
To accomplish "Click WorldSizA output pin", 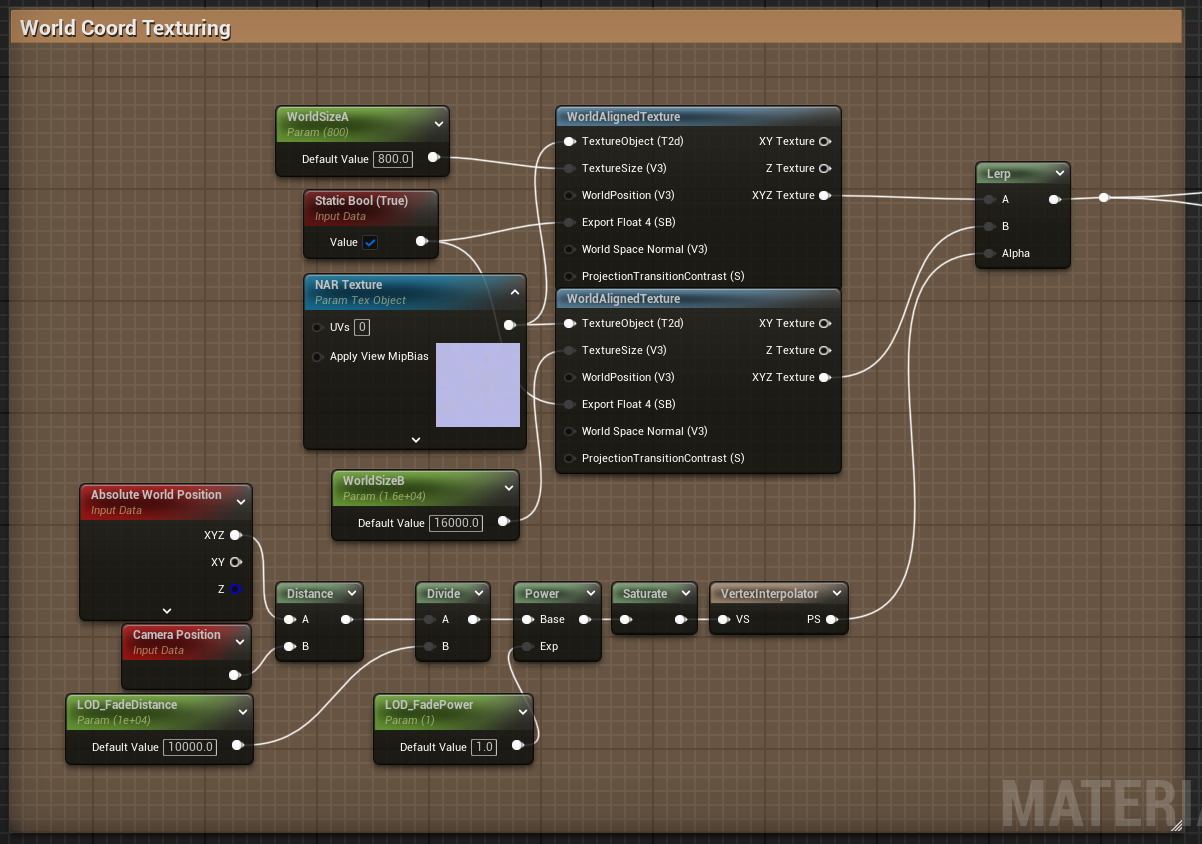I will coord(434,158).
